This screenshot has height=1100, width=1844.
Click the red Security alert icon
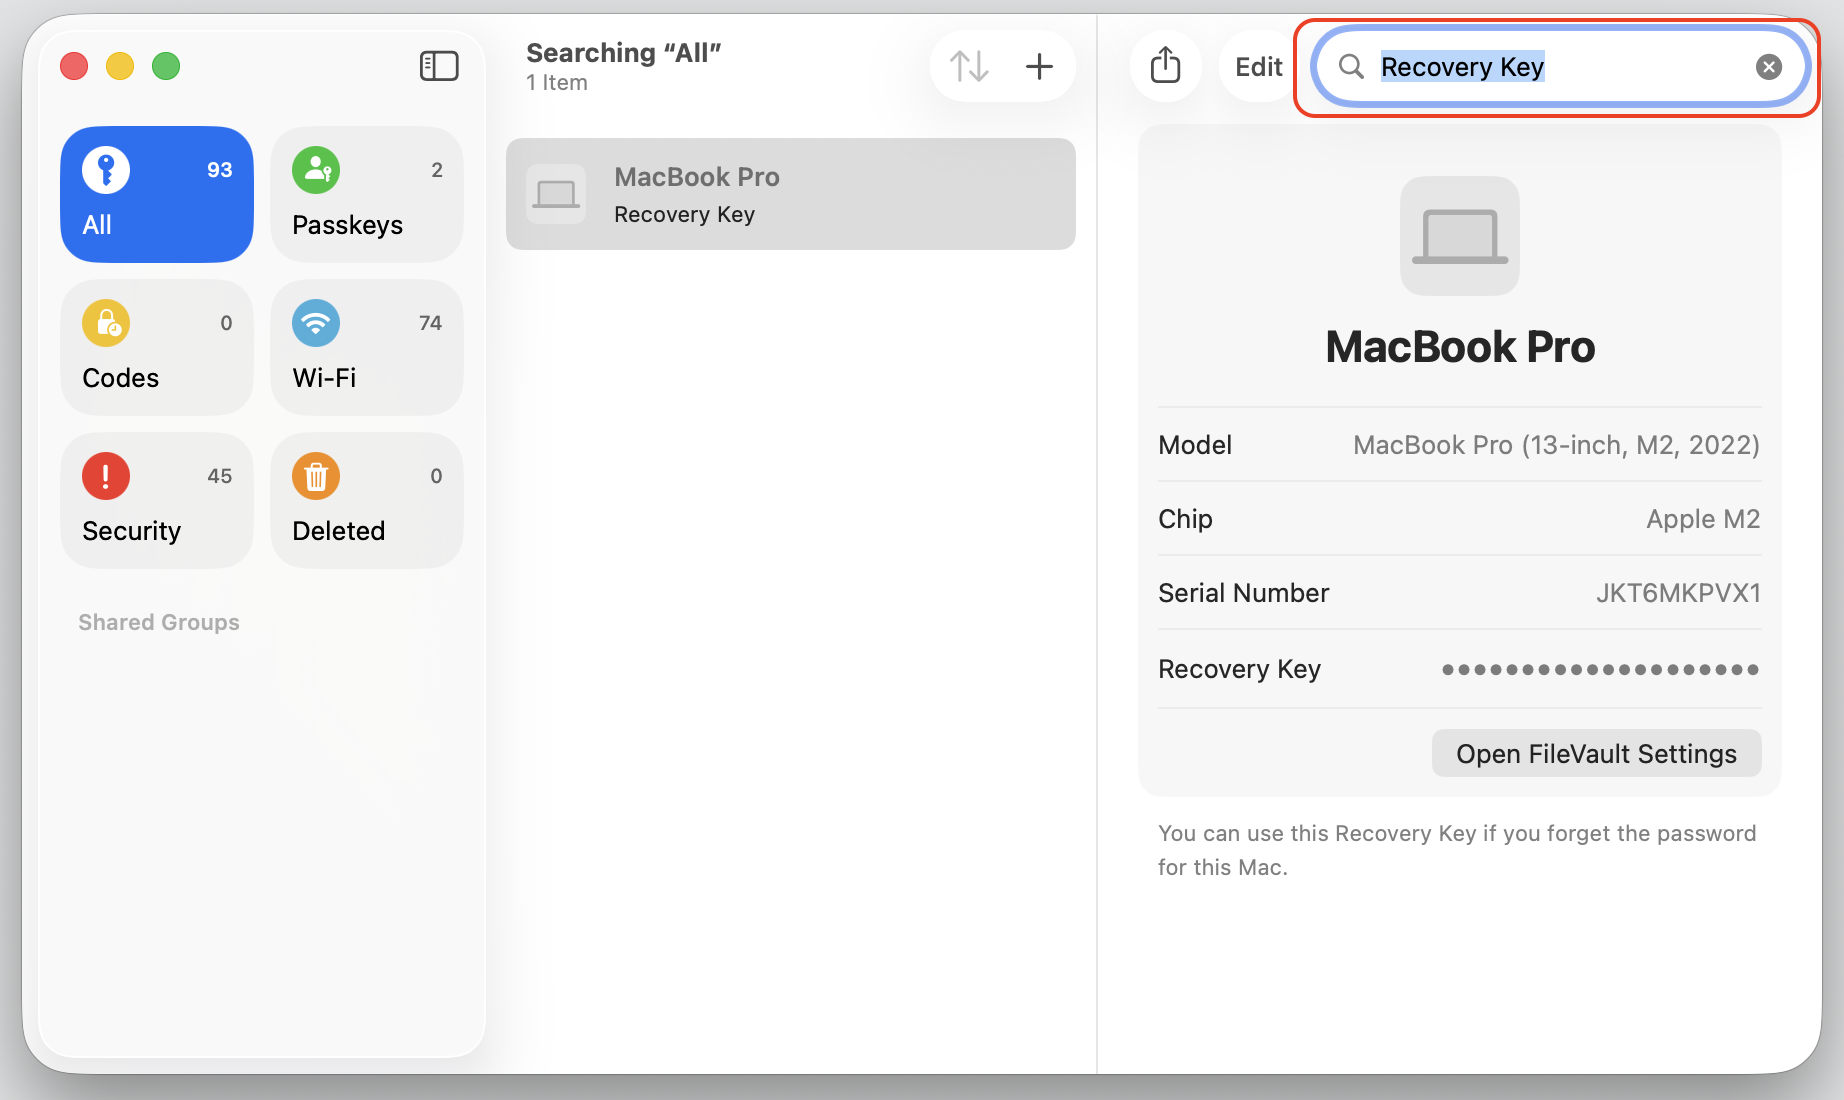coord(106,476)
